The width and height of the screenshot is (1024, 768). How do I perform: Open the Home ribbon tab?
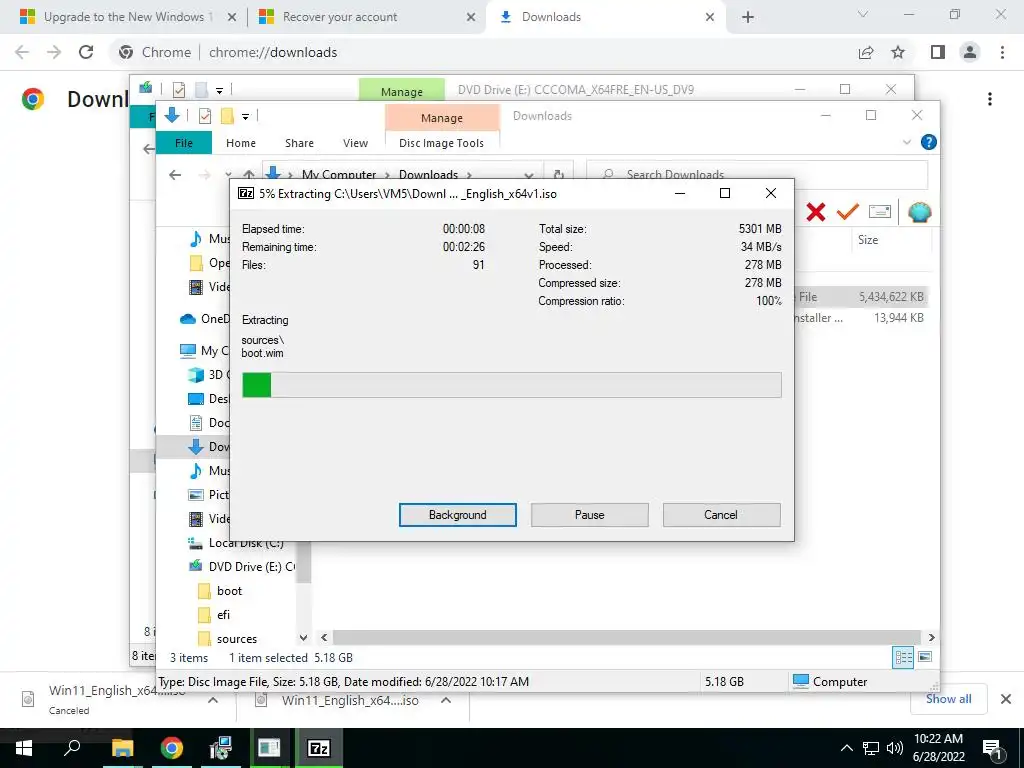point(241,143)
